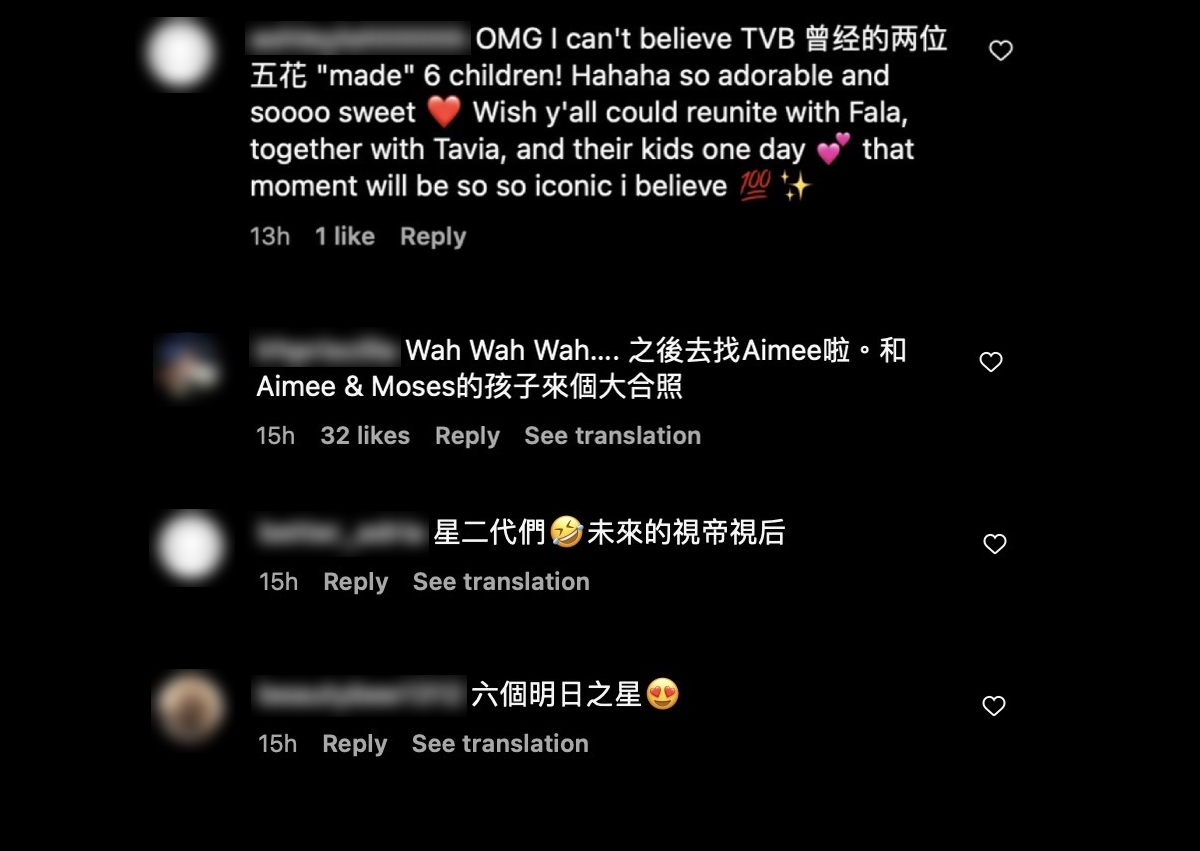Like the OMG TVB comment via its heart
The width and height of the screenshot is (1200, 851).
(1001, 50)
